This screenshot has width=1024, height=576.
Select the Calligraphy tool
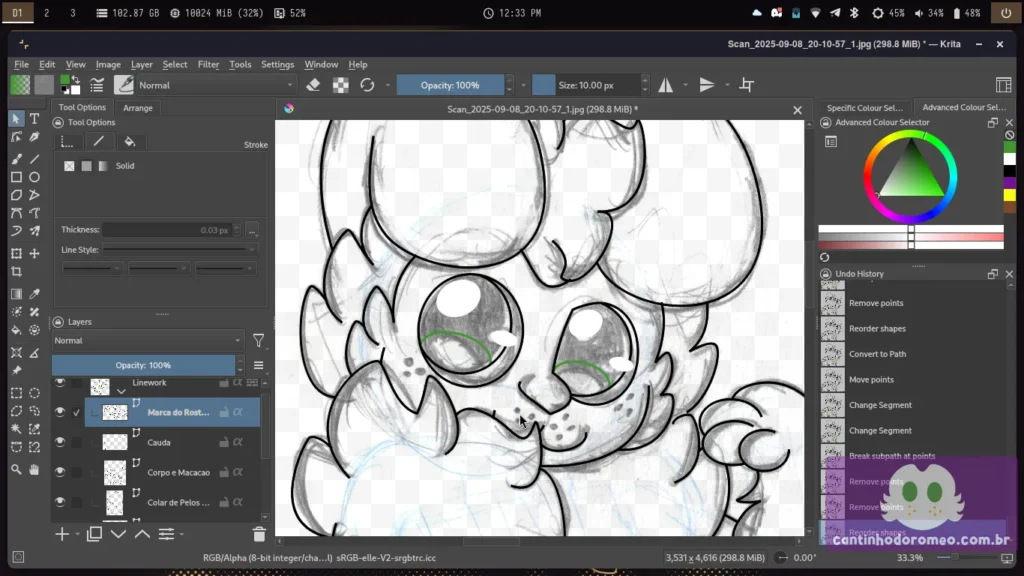[x=35, y=137]
